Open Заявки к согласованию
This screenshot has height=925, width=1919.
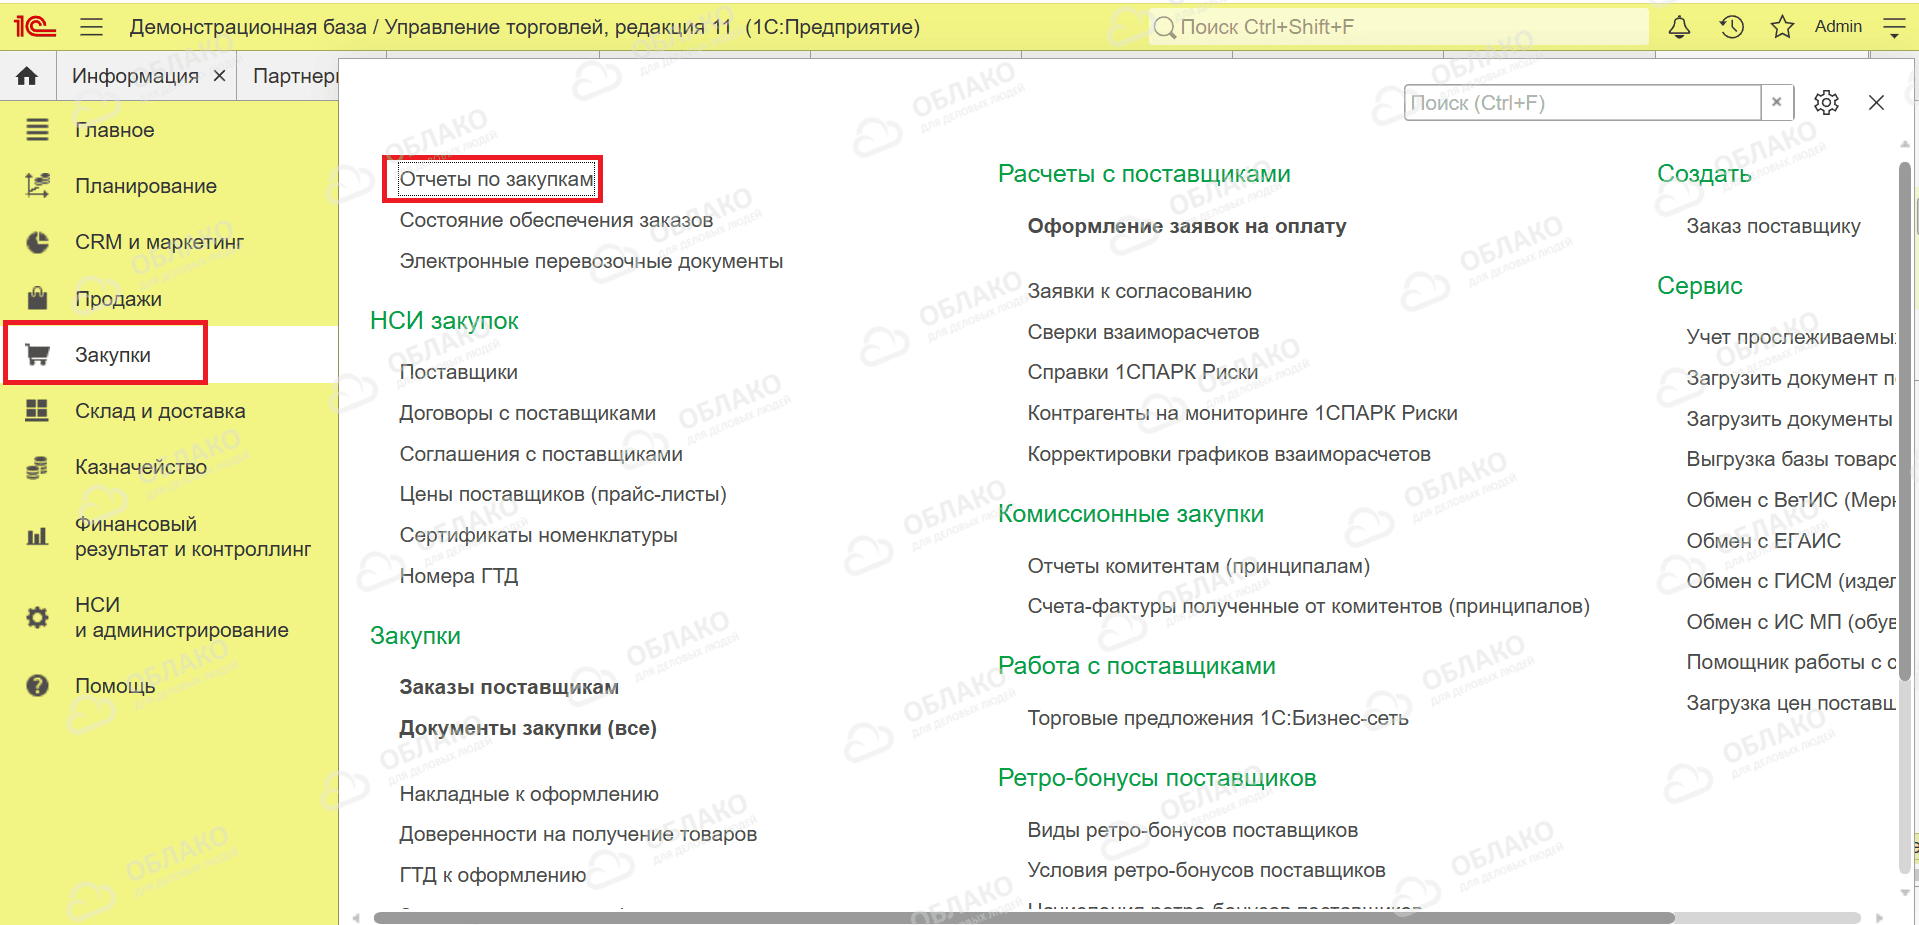(x=1139, y=291)
